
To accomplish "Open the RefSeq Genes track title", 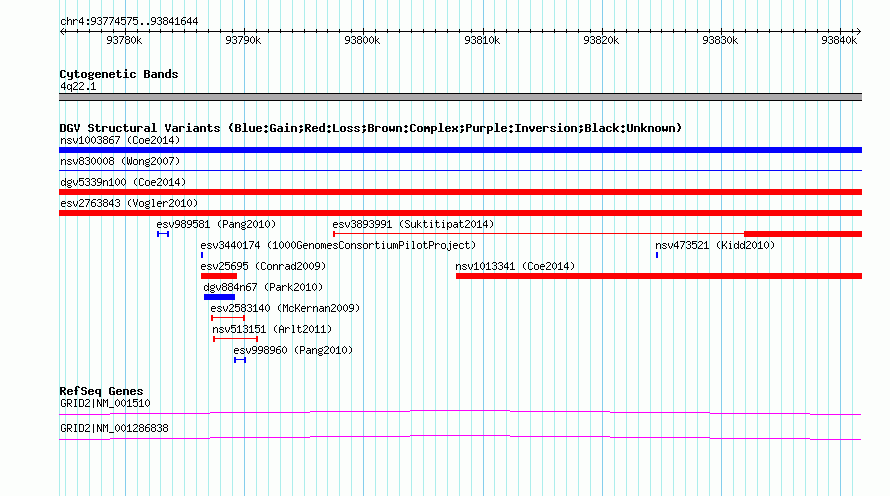I will (x=102, y=391).
